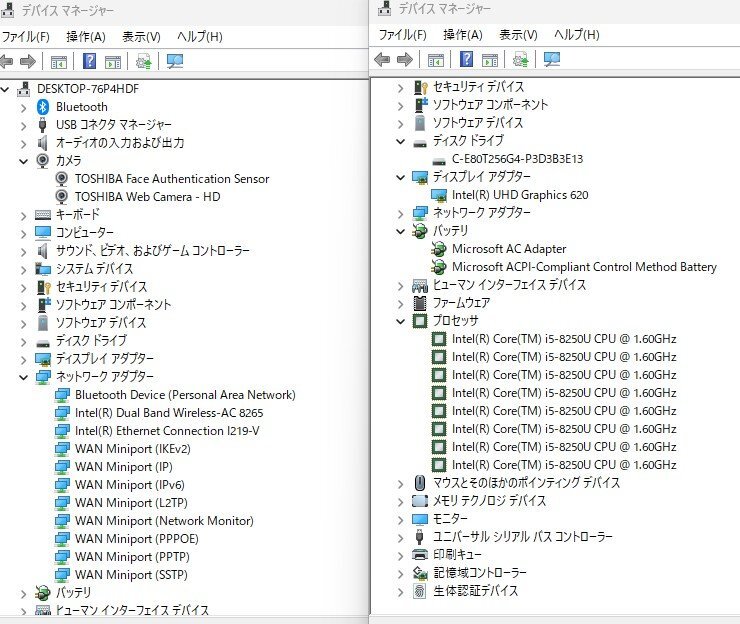This screenshot has width=740, height=624.
Task: Select Bluetooth Device (Personal Area Network)
Action: coord(185,395)
